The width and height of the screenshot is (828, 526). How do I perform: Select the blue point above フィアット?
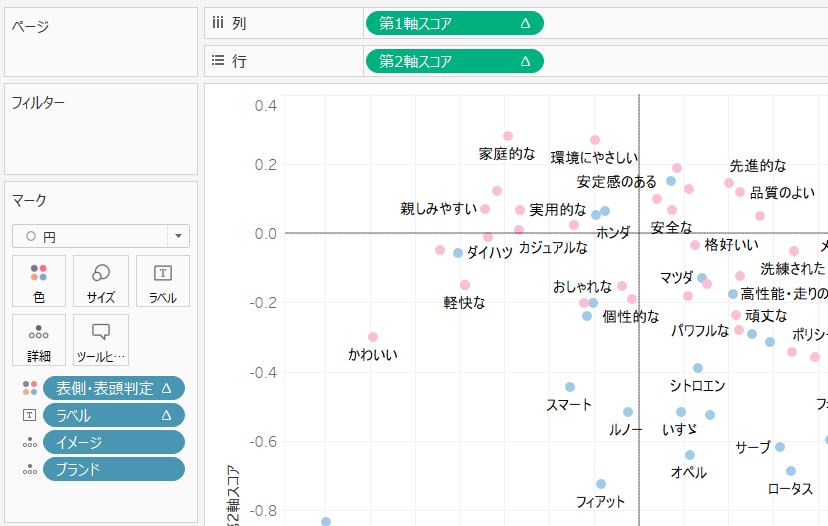(601, 484)
